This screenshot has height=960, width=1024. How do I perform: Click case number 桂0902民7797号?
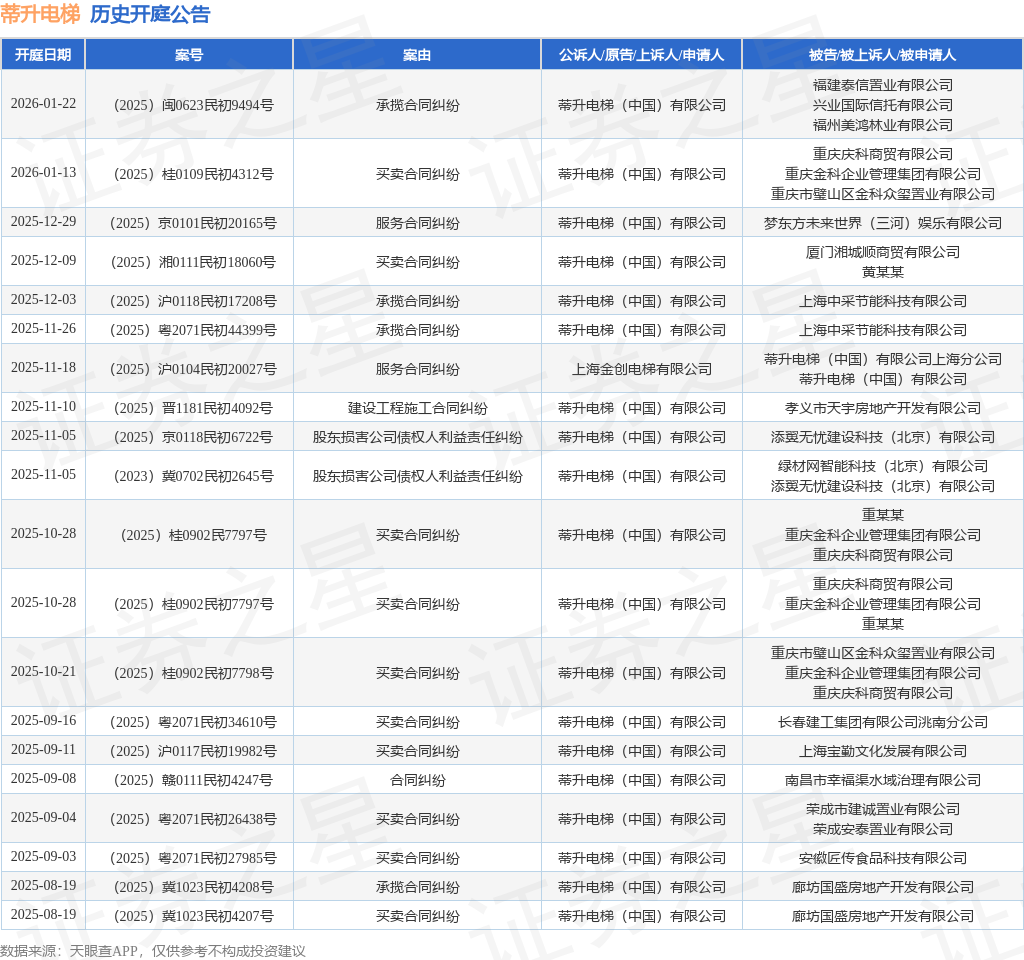tap(193, 535)
